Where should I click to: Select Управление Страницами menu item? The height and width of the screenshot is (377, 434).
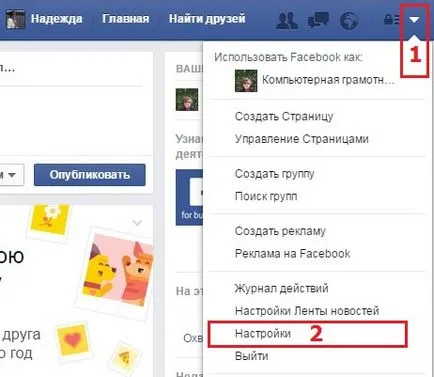(x=302, y=139)
